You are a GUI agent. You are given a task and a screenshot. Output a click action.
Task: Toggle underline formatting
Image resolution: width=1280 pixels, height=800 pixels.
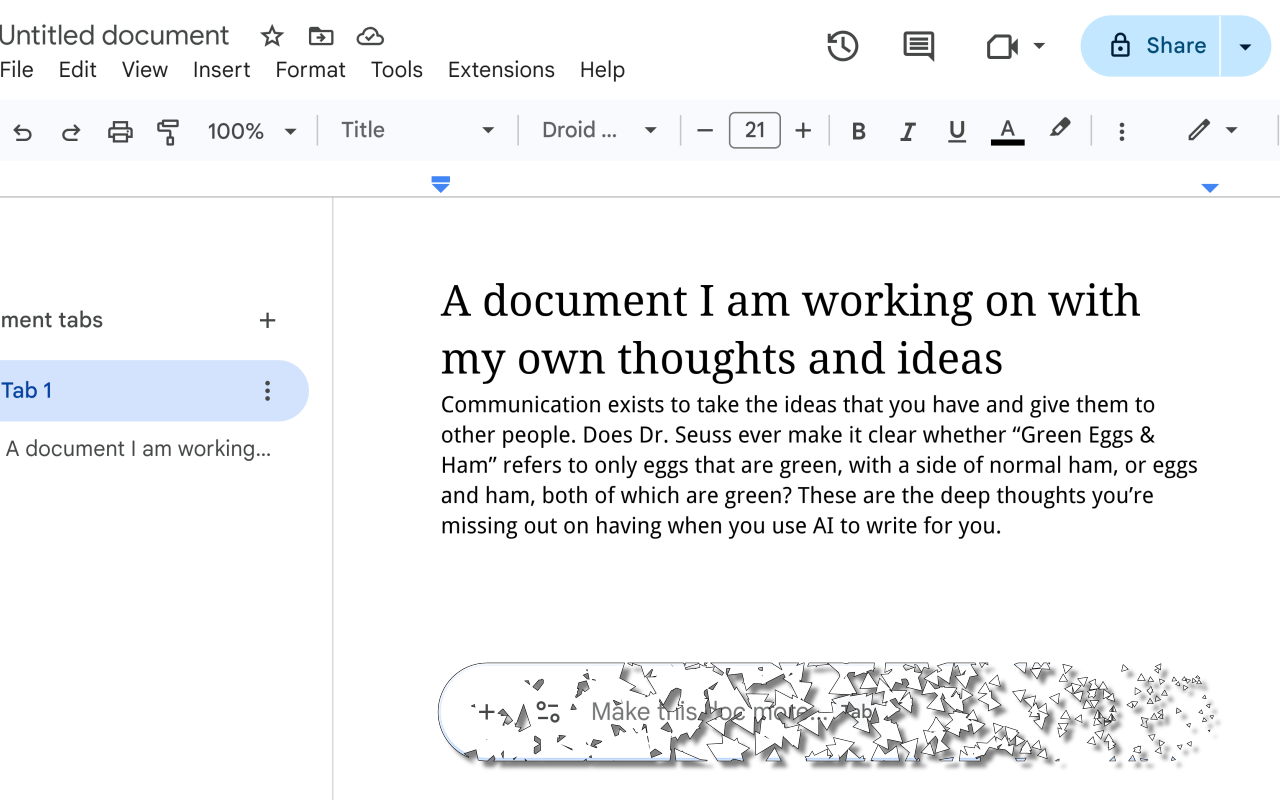957,131
